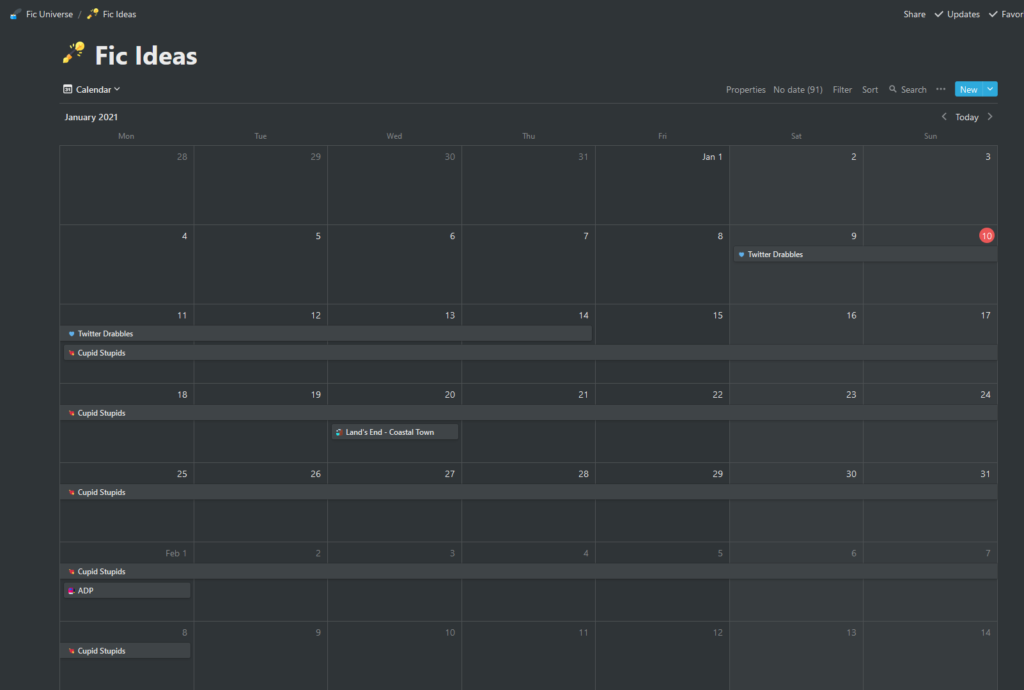Click the ADP event icon
The image size is (1024, 690).
click(x=71, y=591)
